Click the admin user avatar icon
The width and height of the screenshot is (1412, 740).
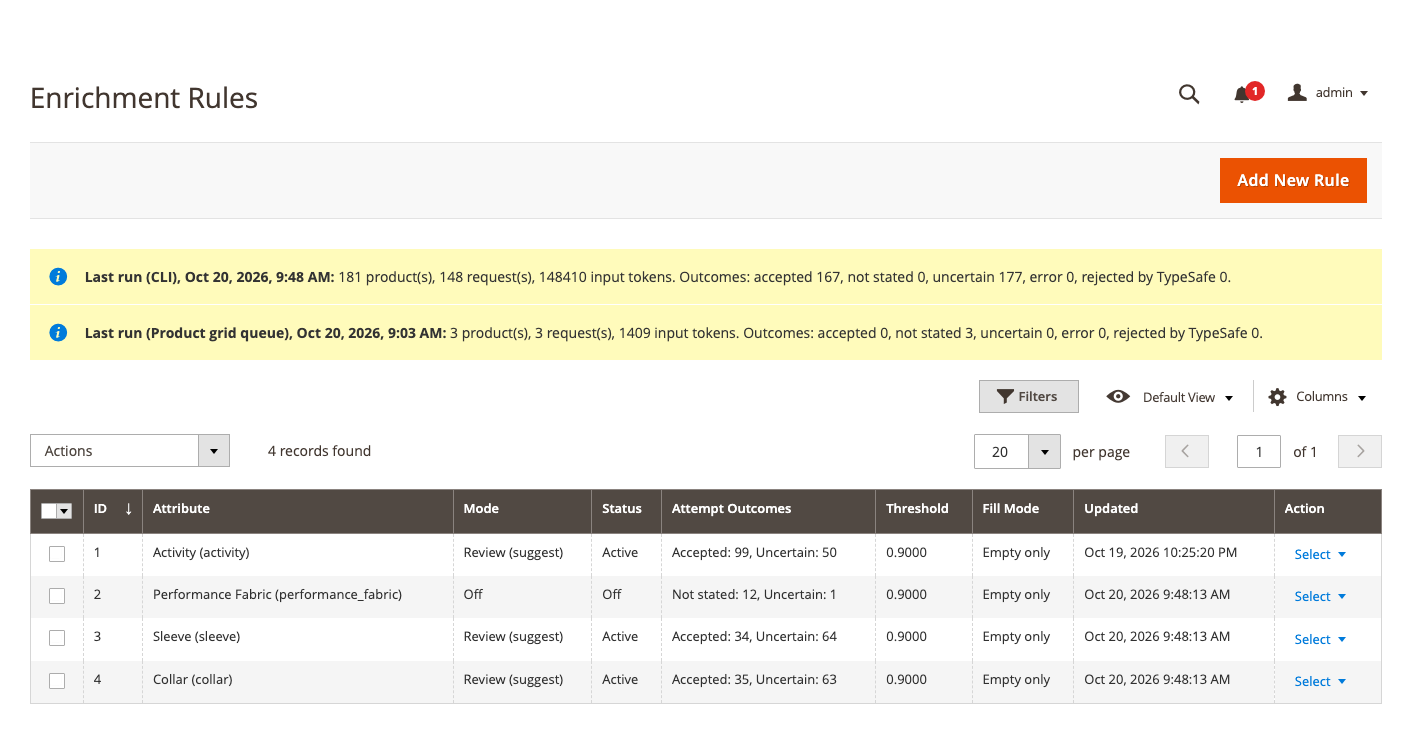(x=1297, y=93)
